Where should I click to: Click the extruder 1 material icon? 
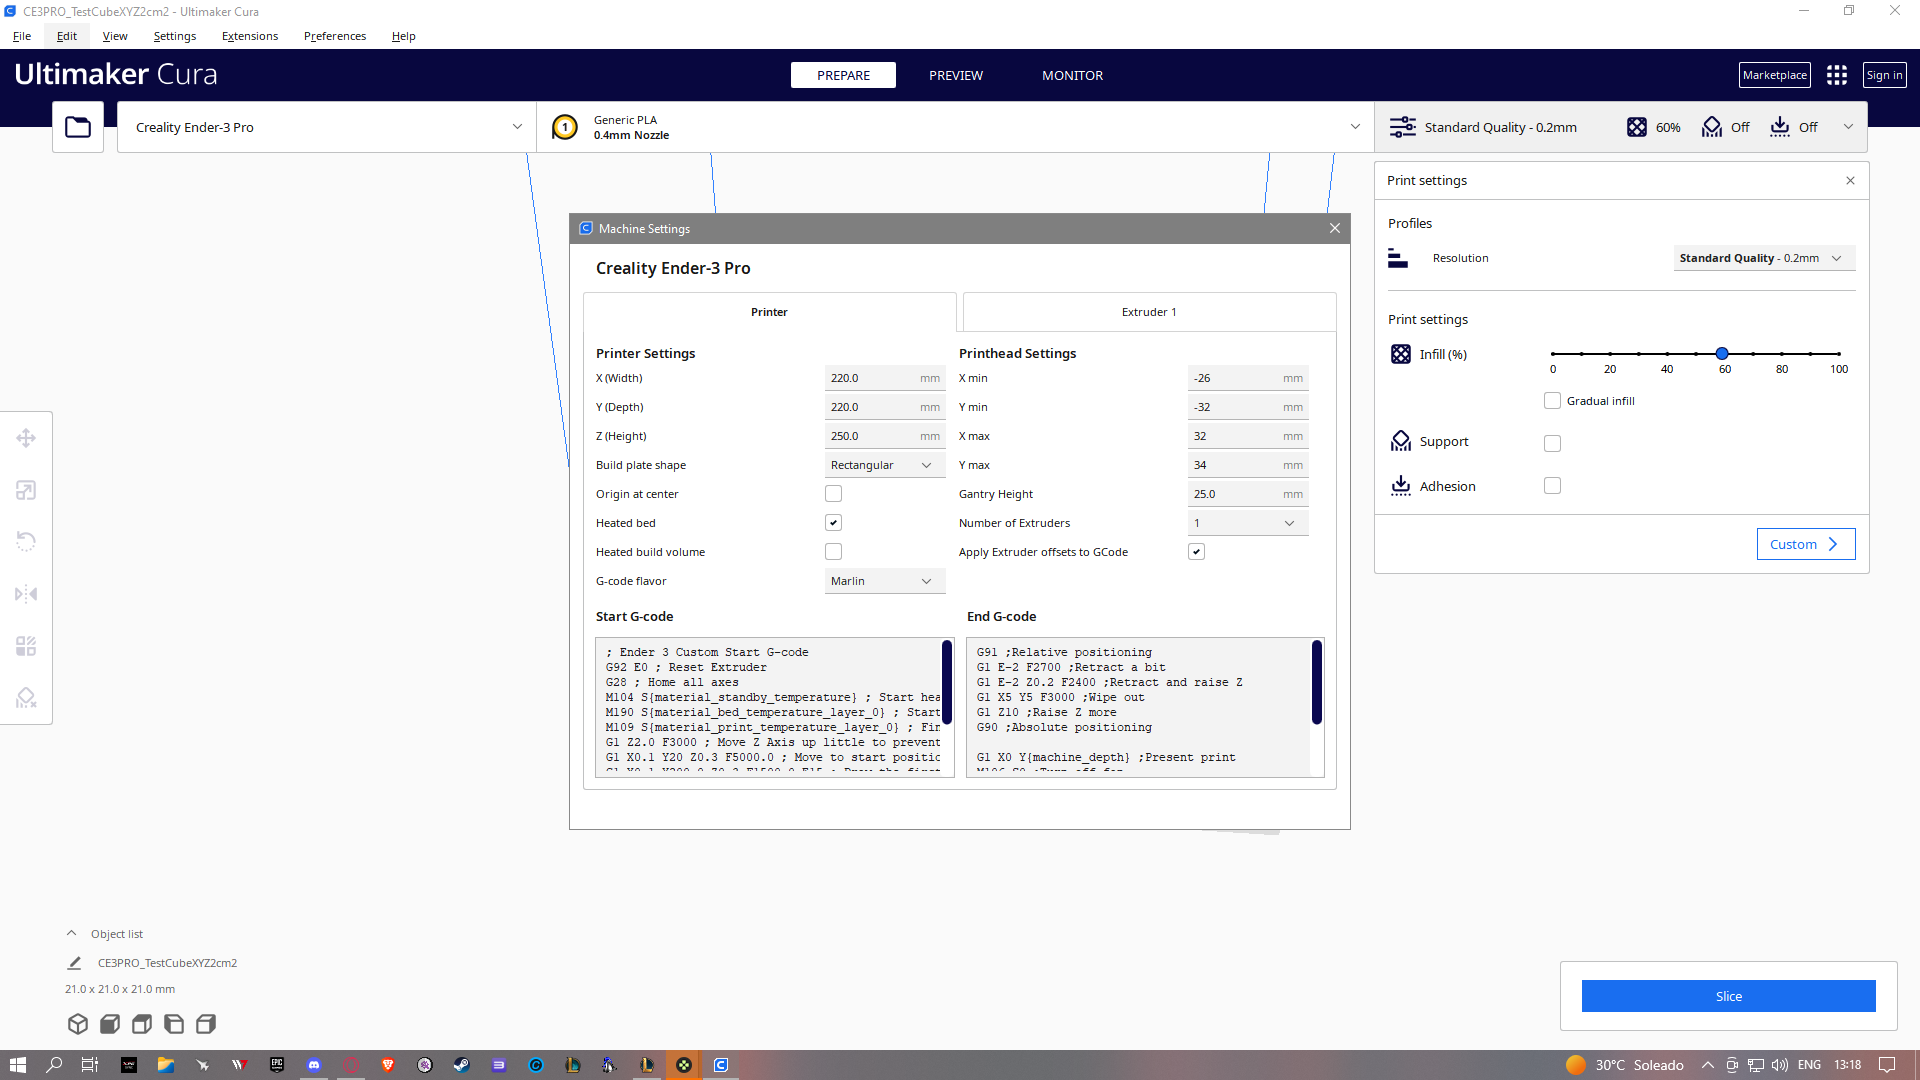(565, 127)
